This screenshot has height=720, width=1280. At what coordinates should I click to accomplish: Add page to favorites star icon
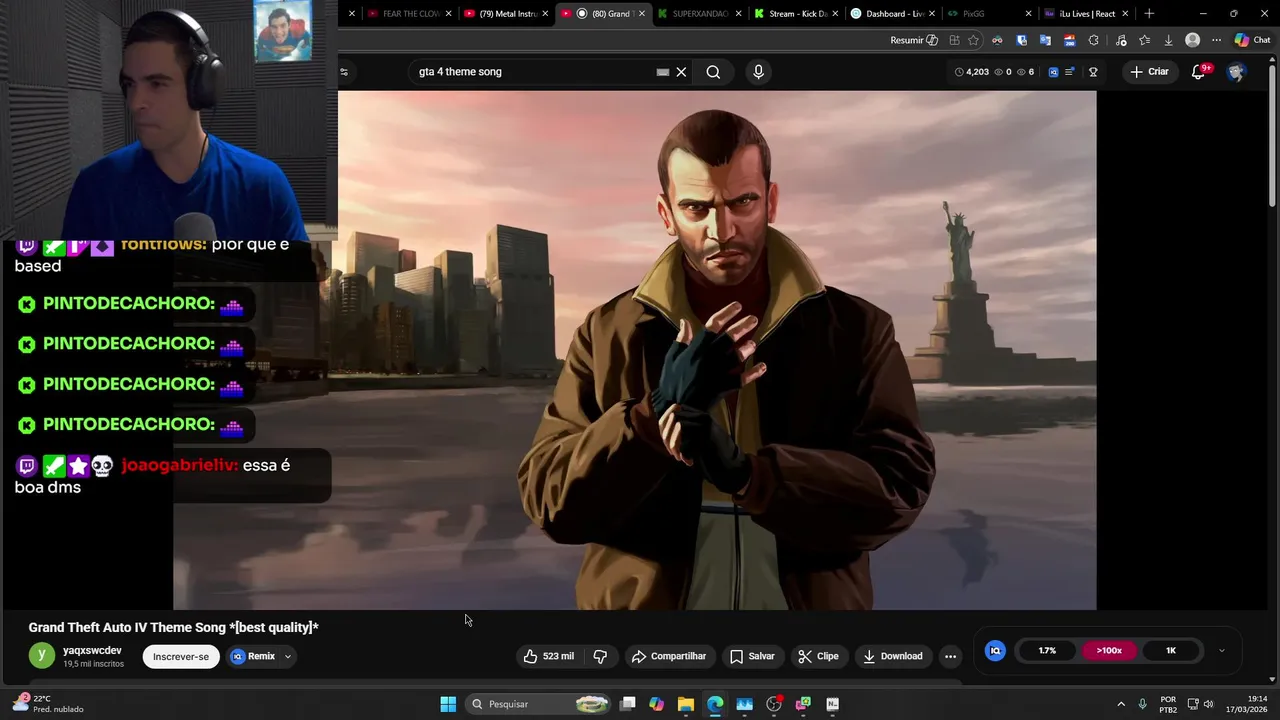(x=974, y=40)
